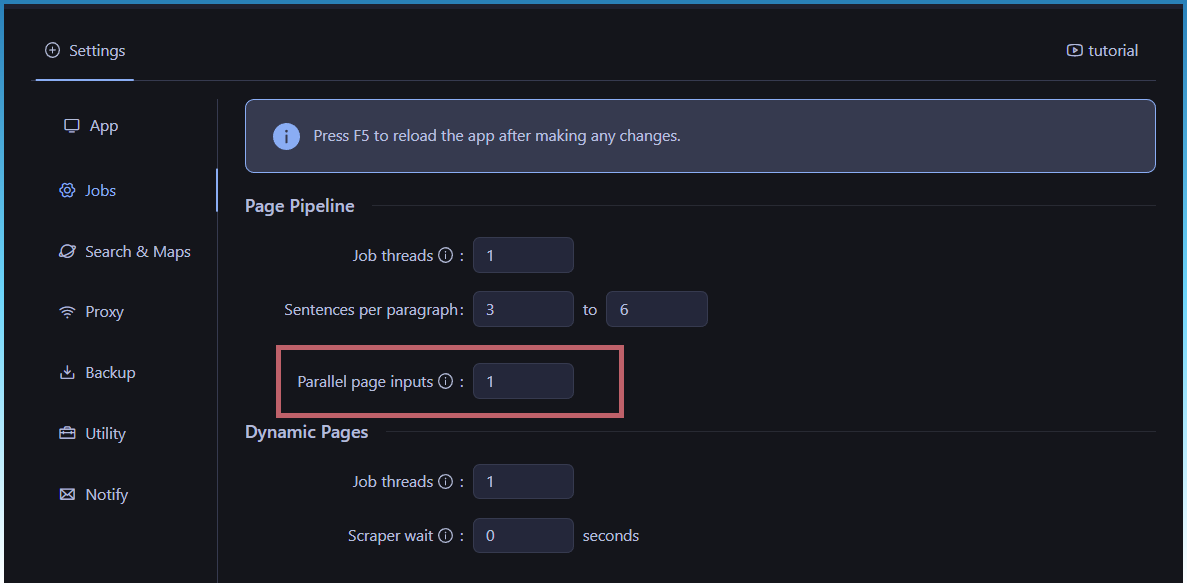Screen dimensions: 1187x587
Task: Click the Parallel page inputs field
Action: (523, 382)
